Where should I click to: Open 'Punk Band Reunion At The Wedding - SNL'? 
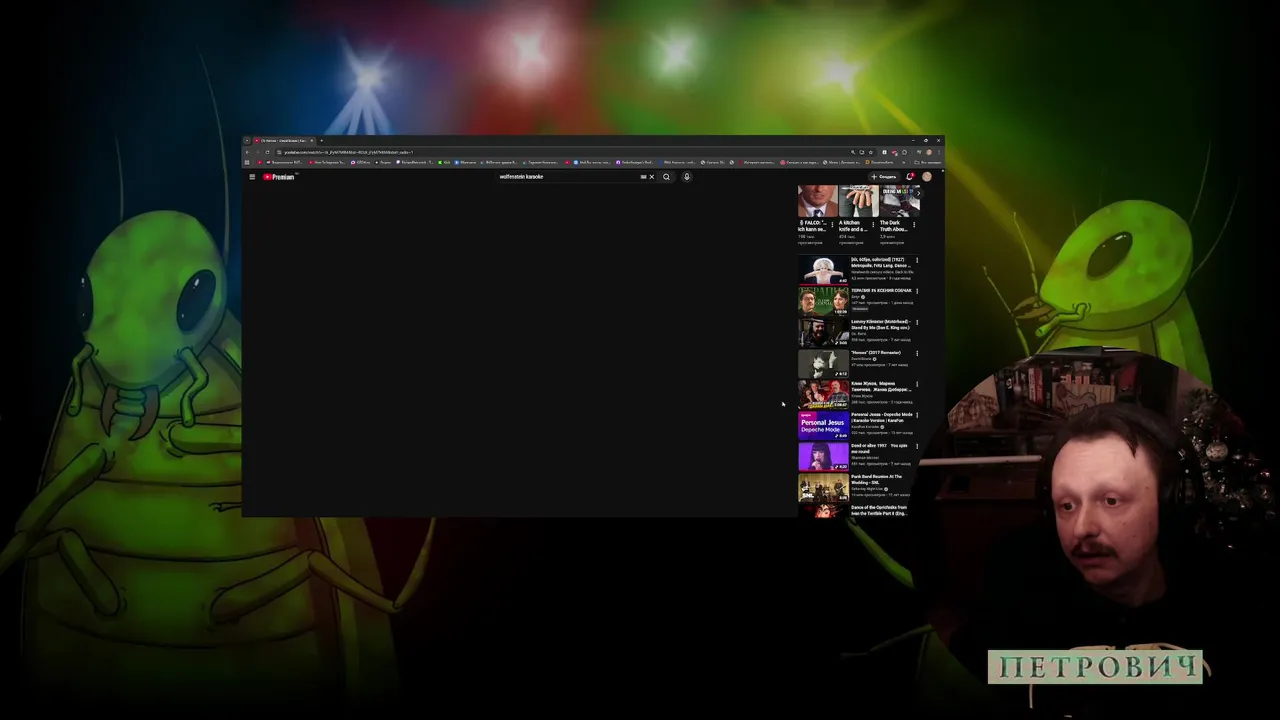[x=877, y=480]
